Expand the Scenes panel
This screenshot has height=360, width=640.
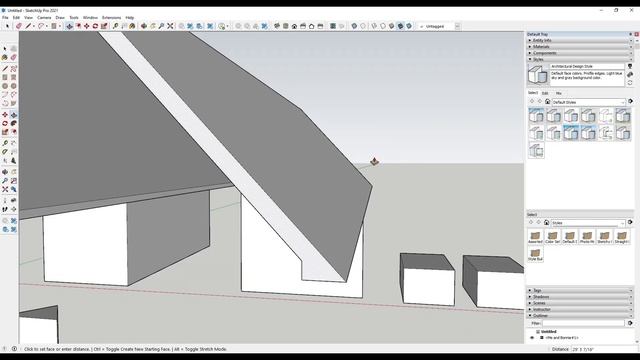click(580, 303)
